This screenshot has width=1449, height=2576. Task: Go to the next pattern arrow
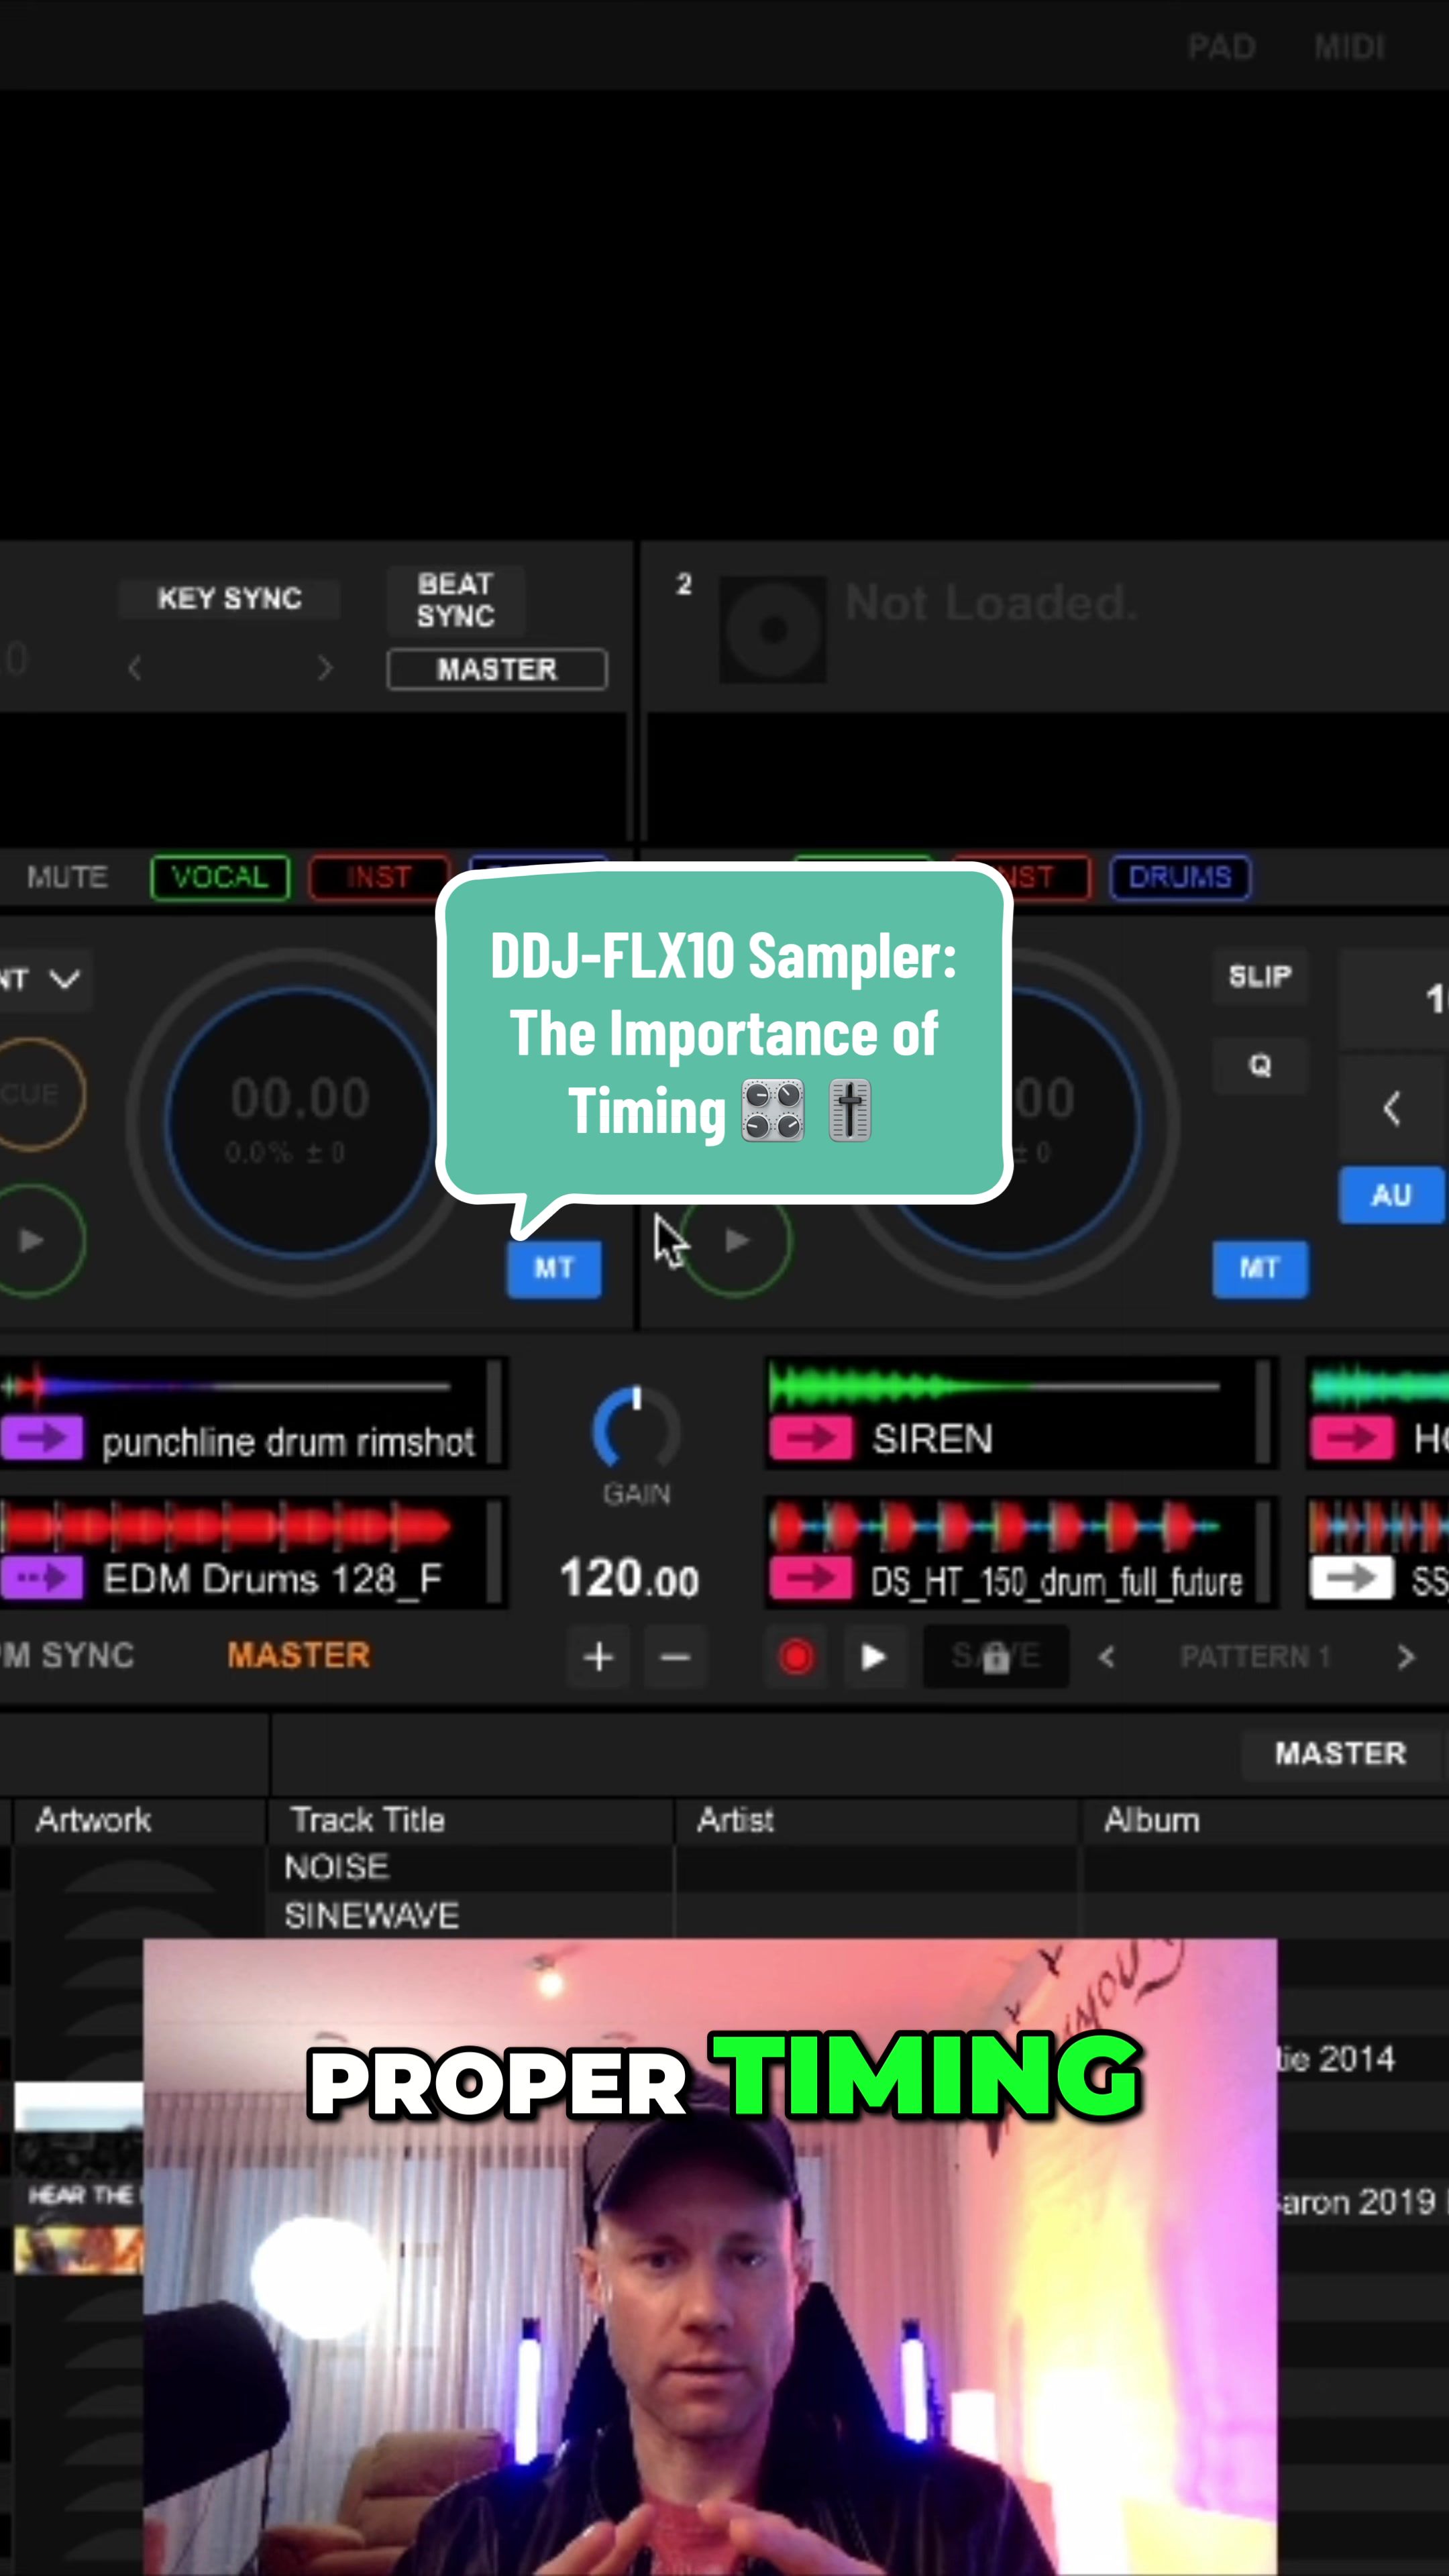(x=1406, y=1657)
